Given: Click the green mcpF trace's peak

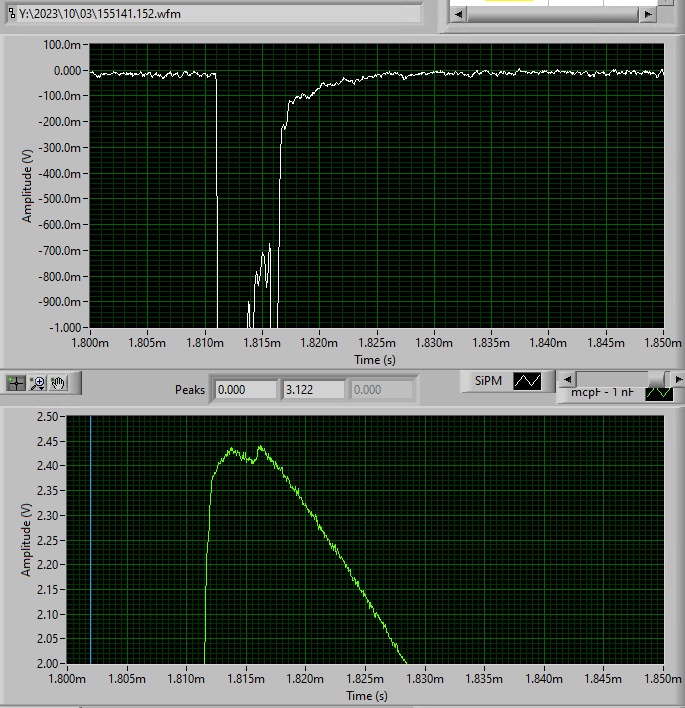Looking at the screenshot, I should point(261,447).
